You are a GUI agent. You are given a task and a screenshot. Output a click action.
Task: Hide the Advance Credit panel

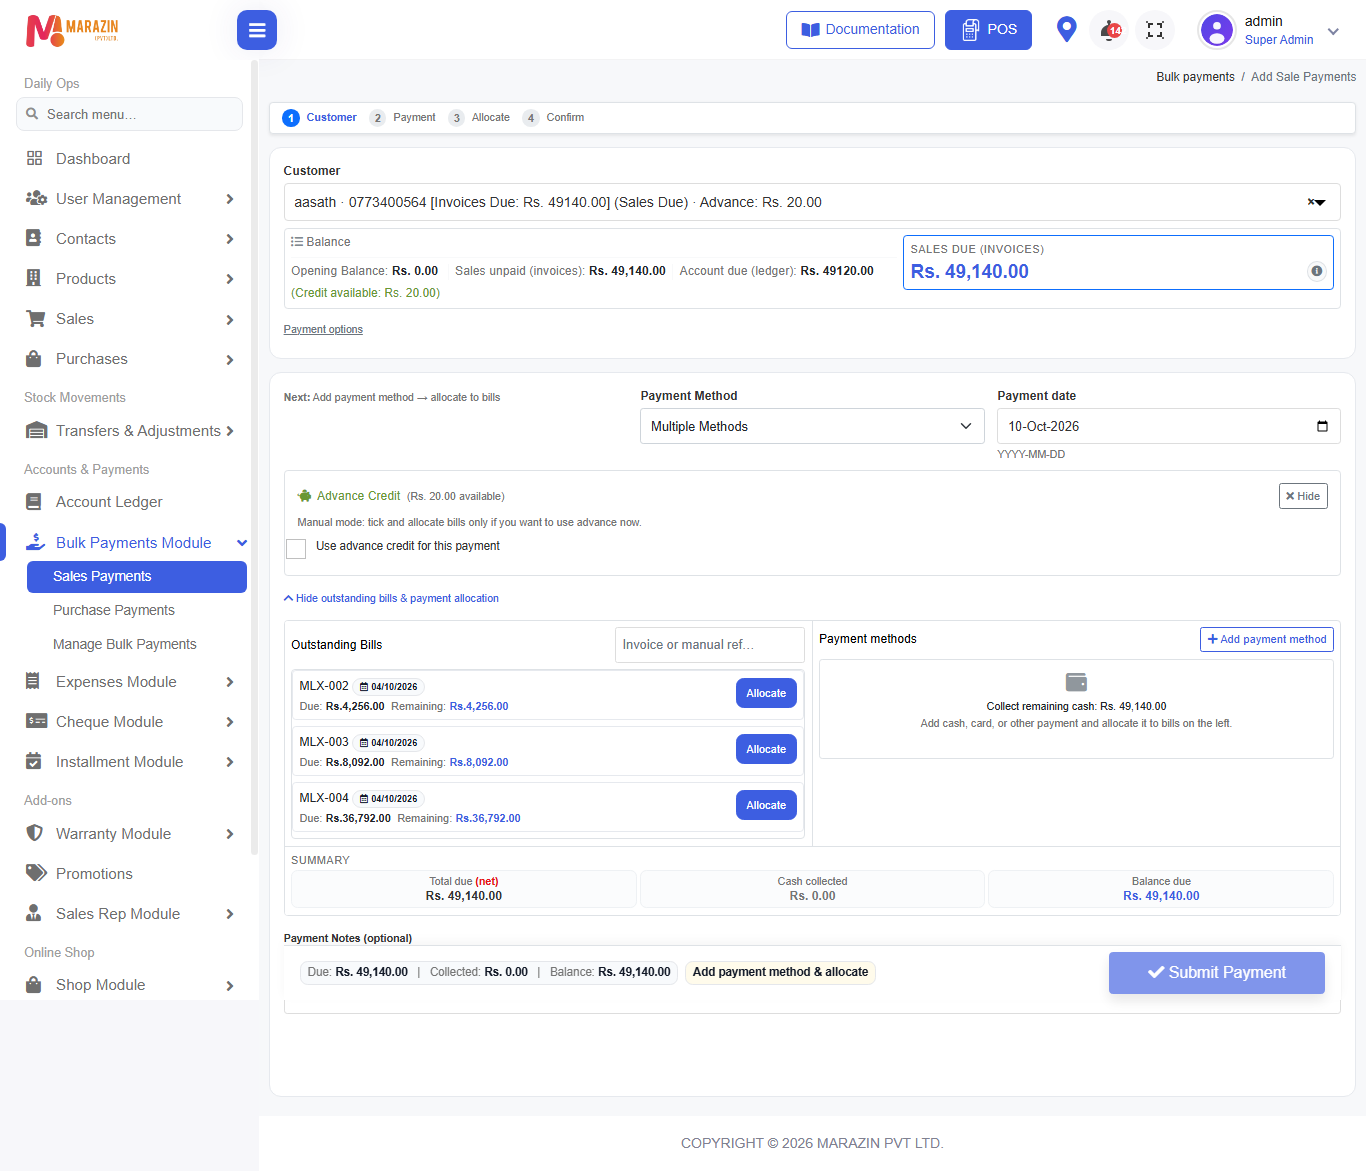(1303, 496)
